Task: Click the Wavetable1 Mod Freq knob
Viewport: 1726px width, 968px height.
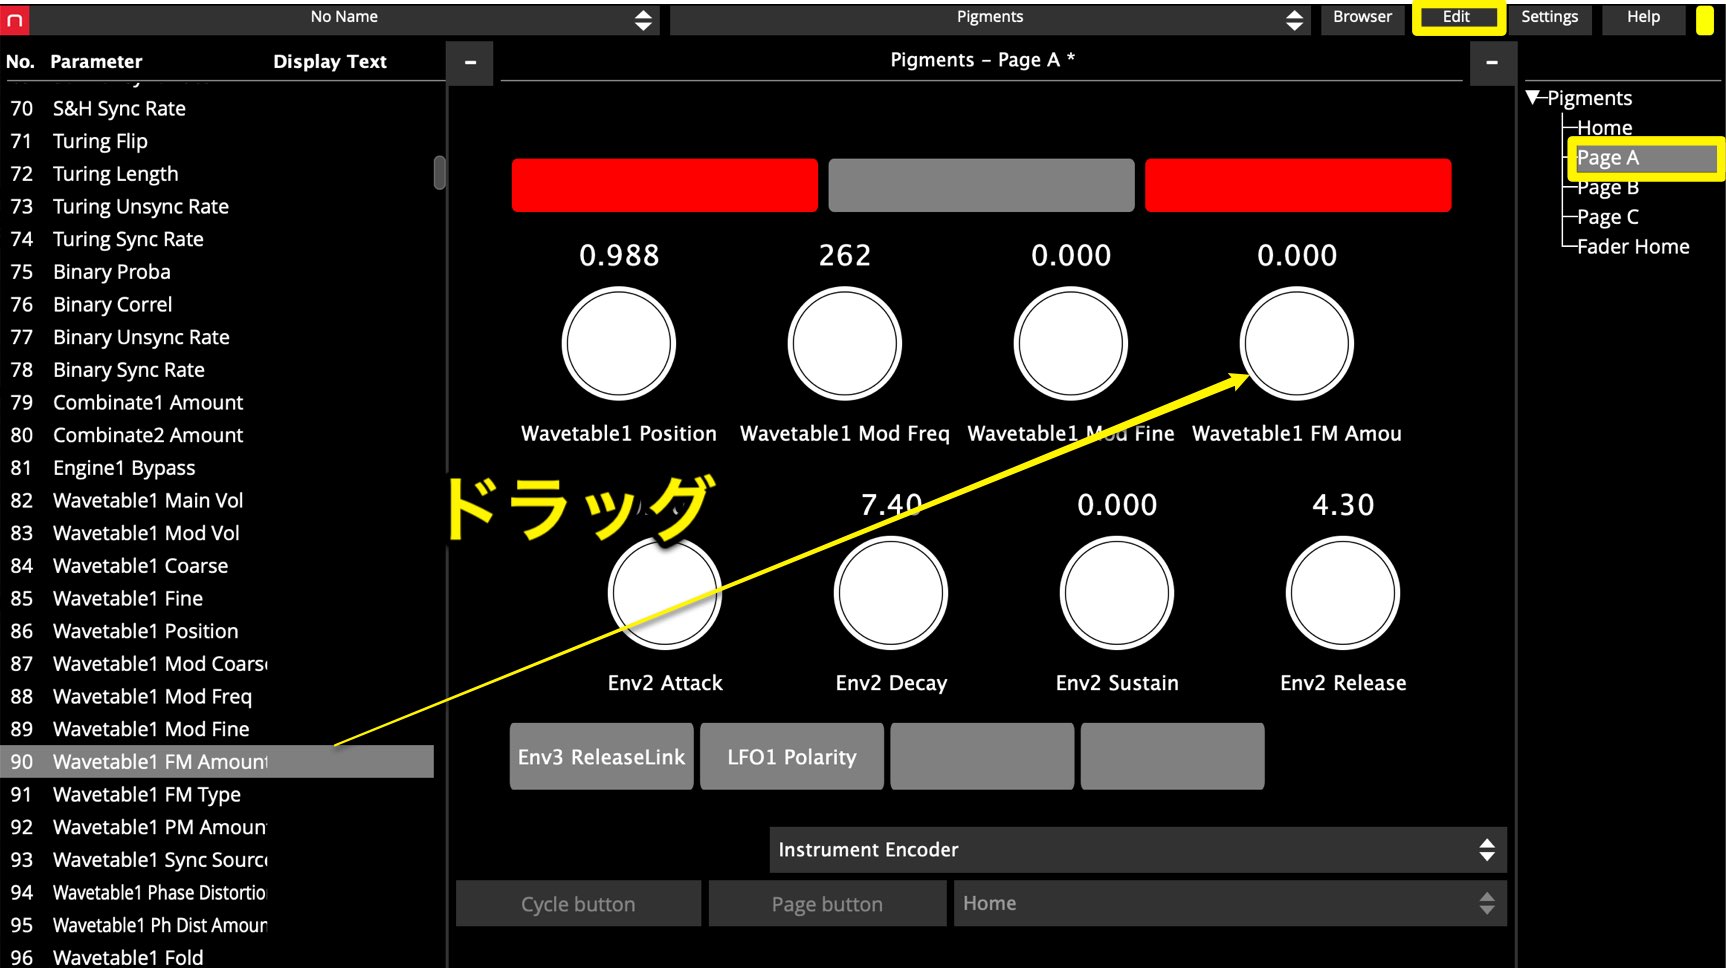Action: click(x=845, y=344)
